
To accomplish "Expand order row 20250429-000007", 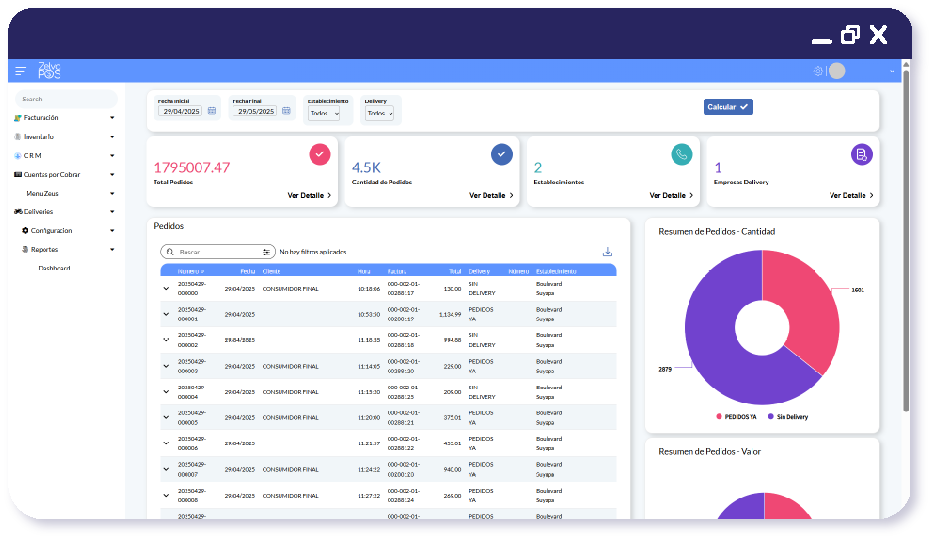I will coord(166,469).
